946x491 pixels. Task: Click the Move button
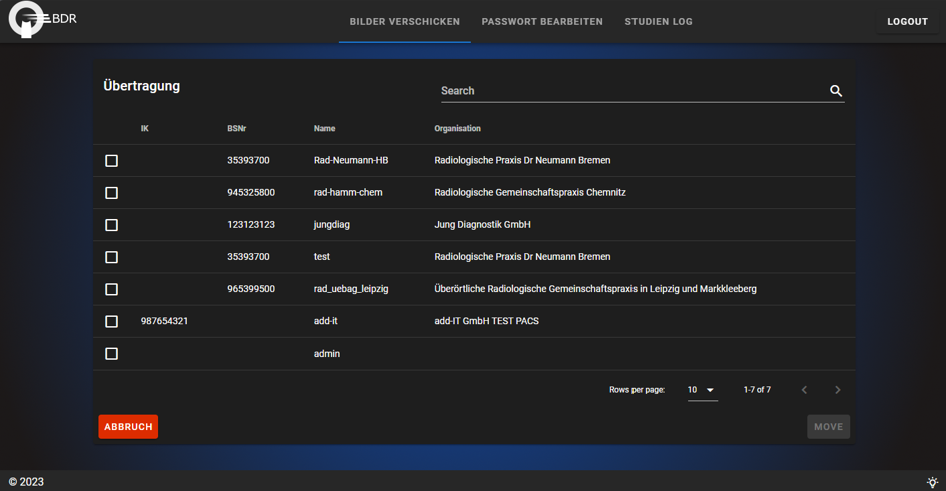tap(828, 426)
